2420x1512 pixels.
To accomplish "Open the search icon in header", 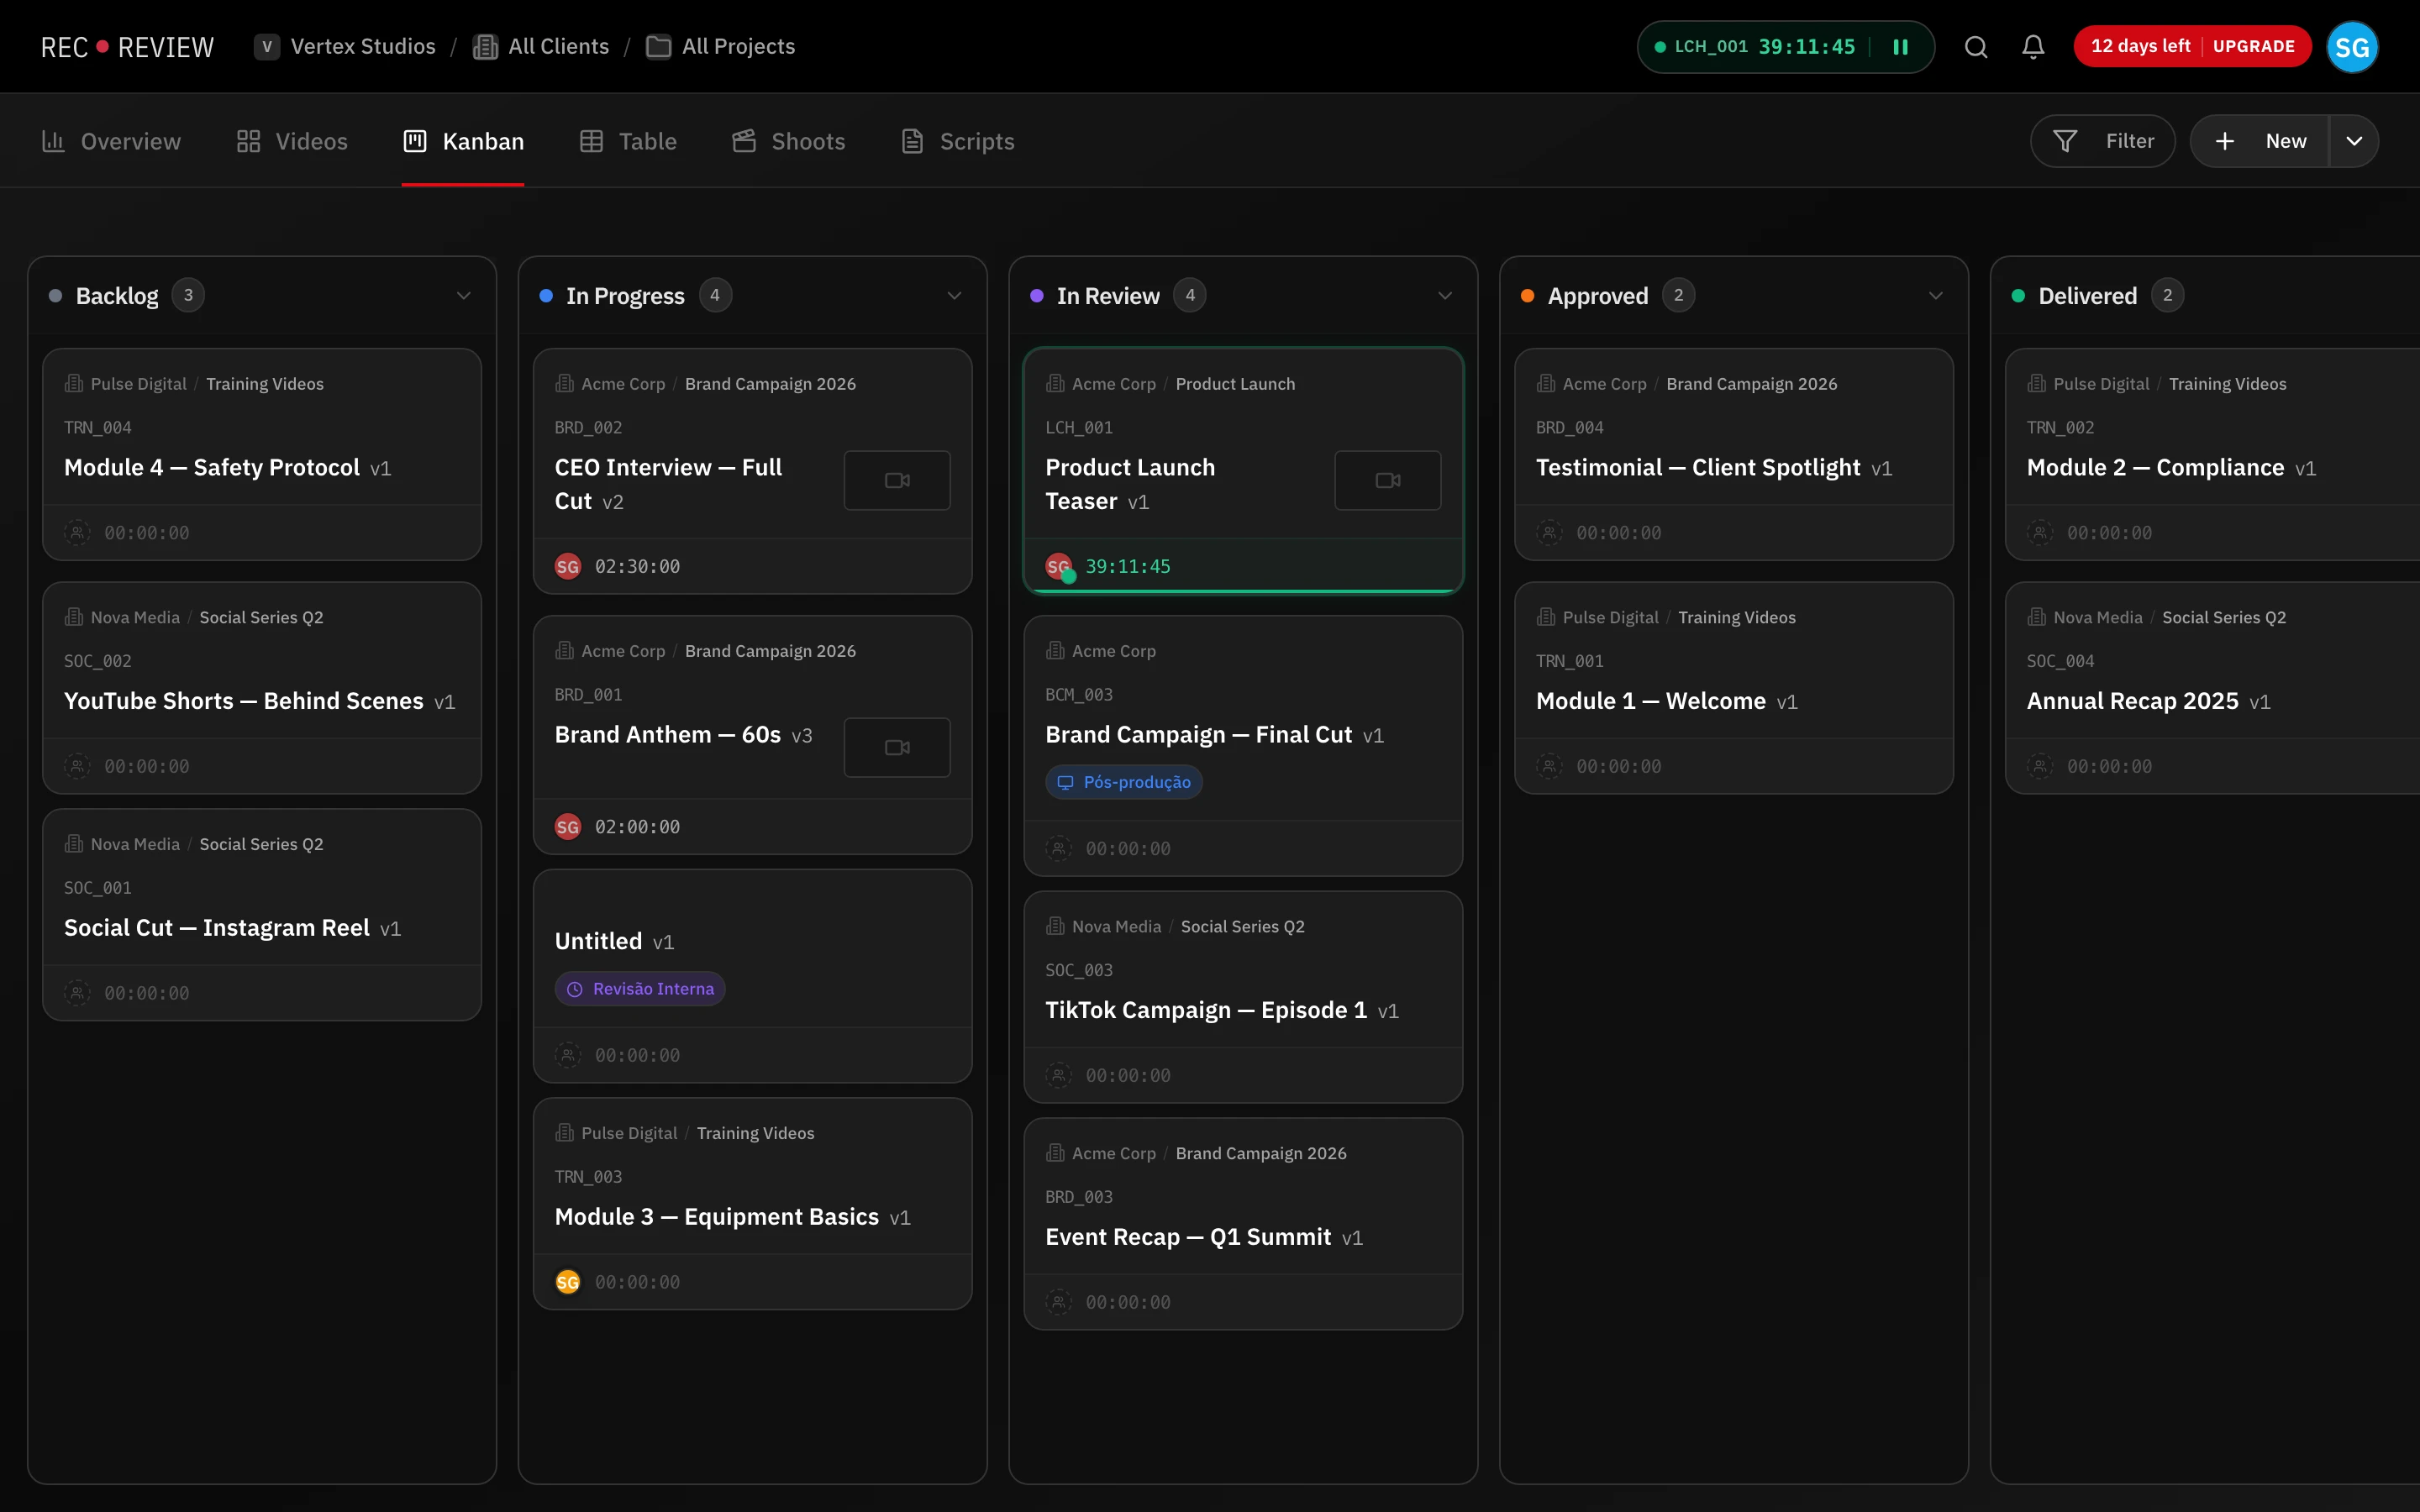I will pos(1975,47).
